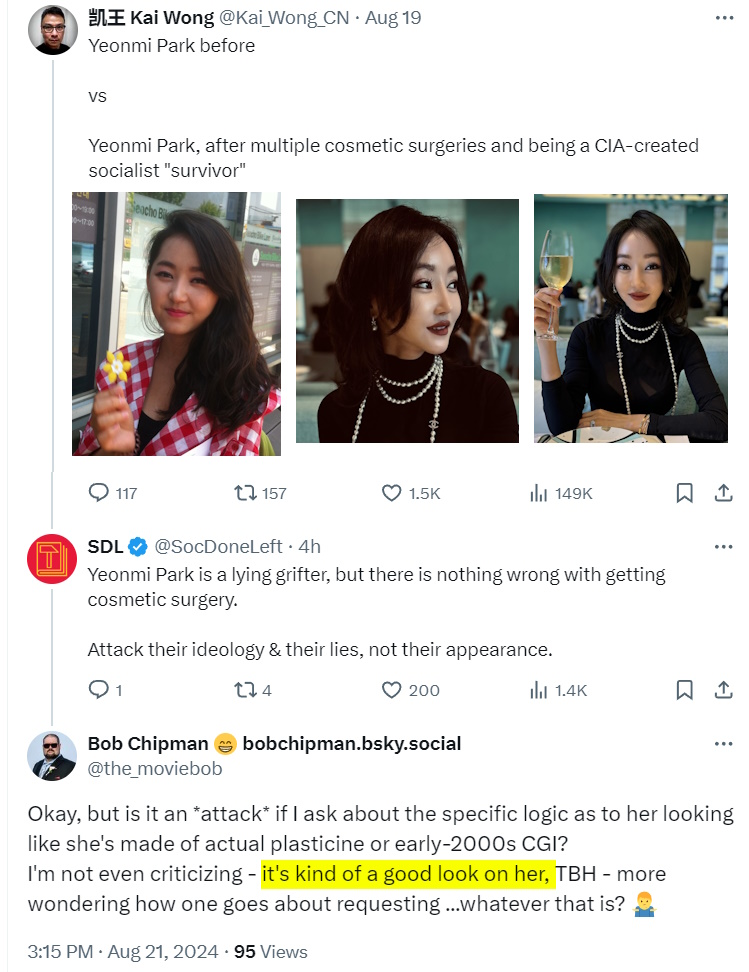This screenshot has height=972, width=749.
Task: Like SDL's tweet
Action: [392, 690]
